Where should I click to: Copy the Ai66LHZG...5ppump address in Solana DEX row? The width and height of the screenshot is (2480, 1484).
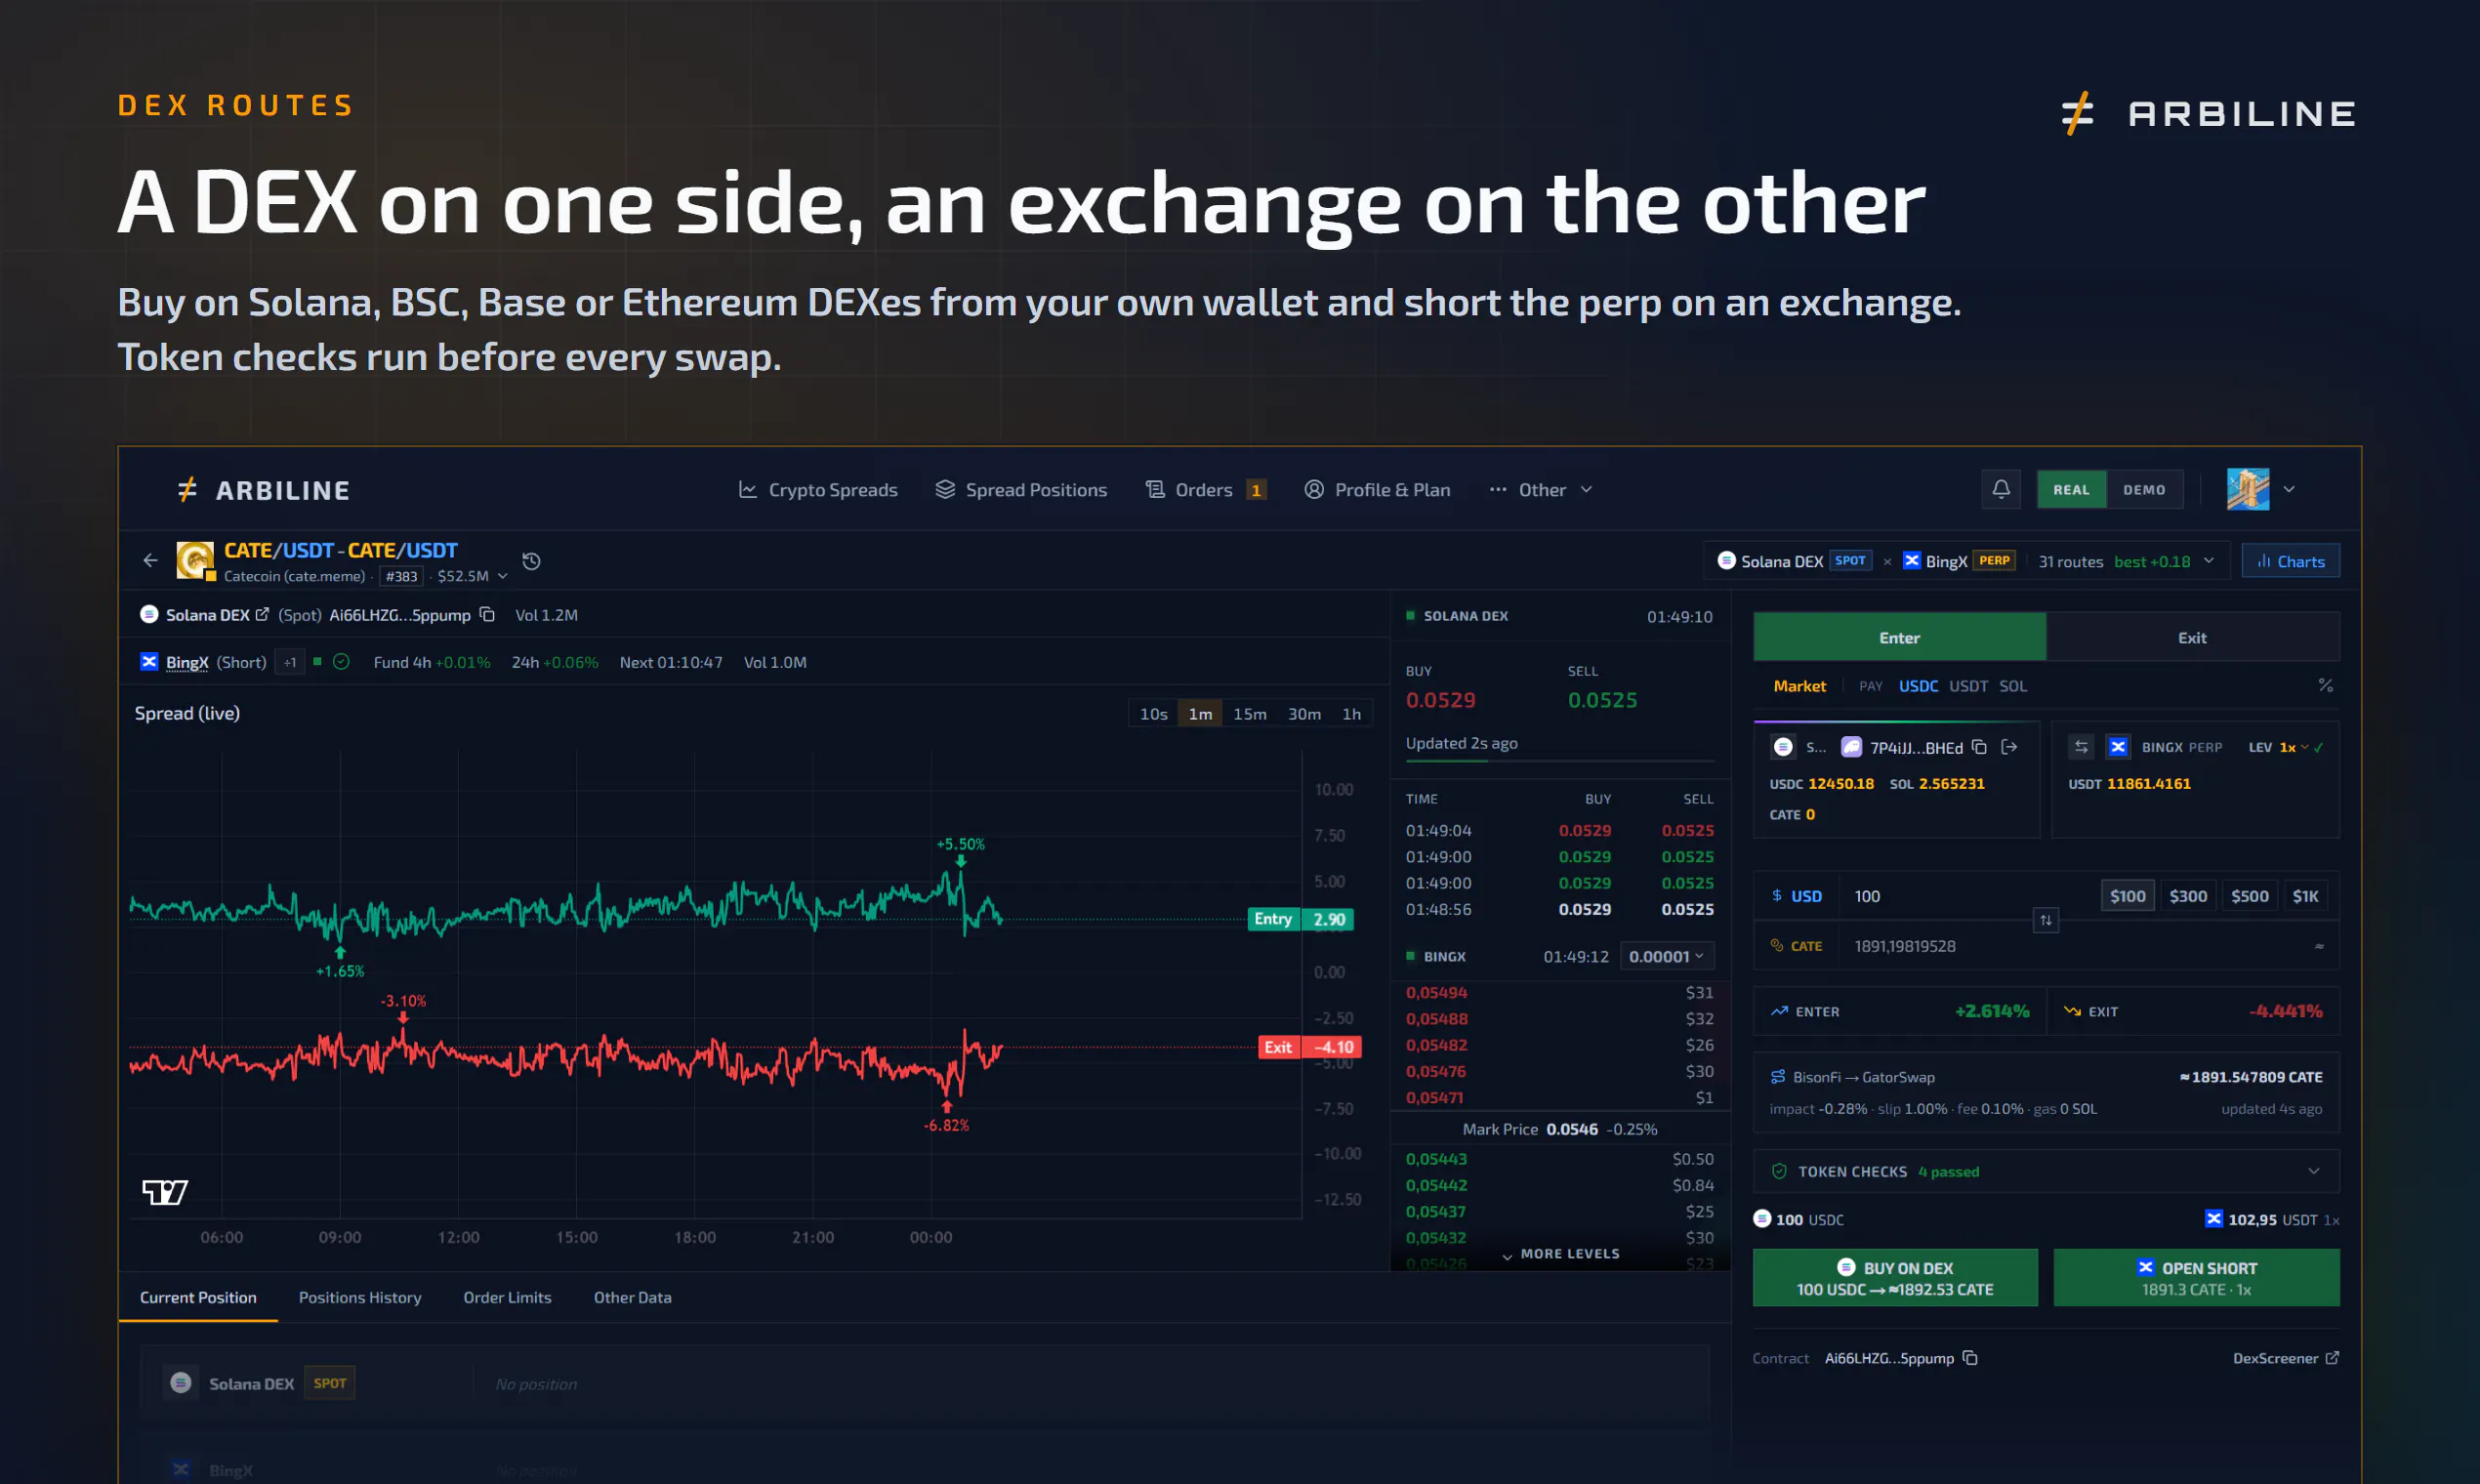click(x=487, y=614)
